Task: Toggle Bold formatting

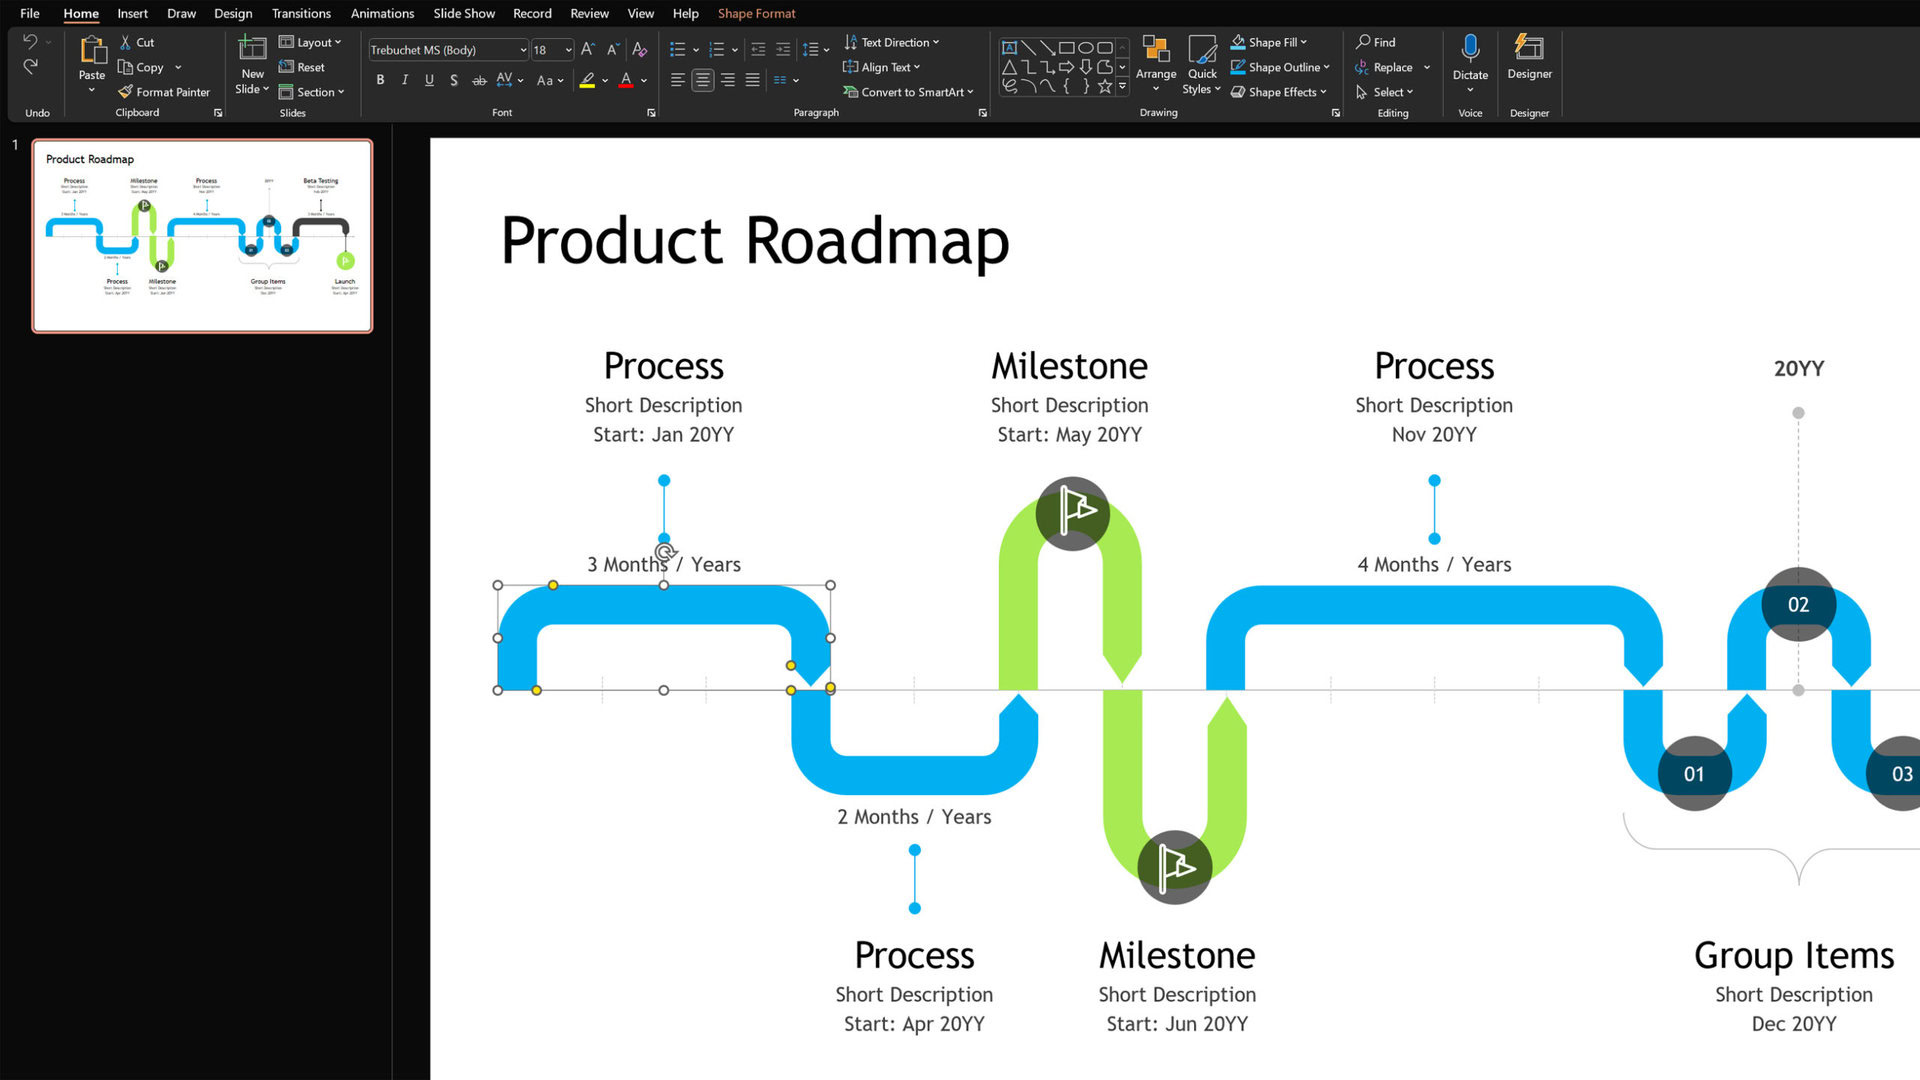Action: (x=380, y=80)
